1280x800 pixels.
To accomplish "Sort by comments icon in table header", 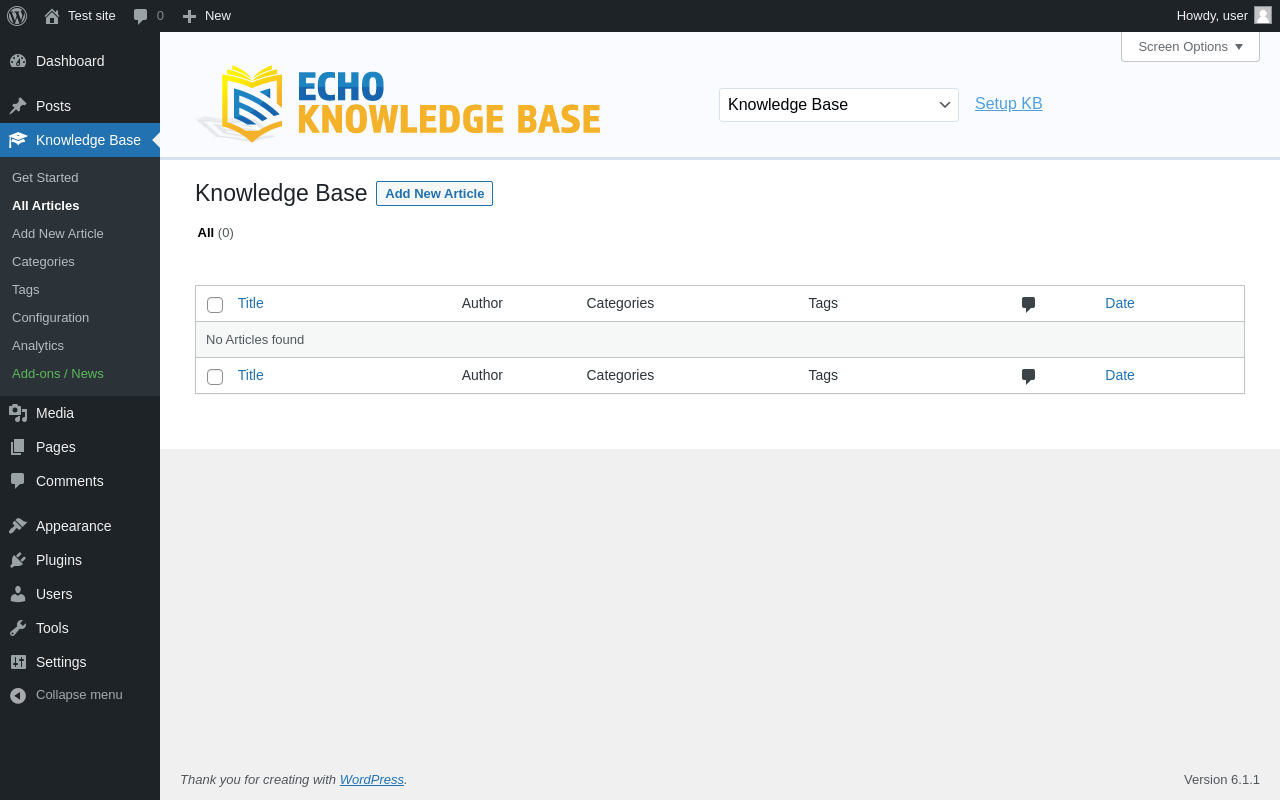I will (x=1028, y=304).
